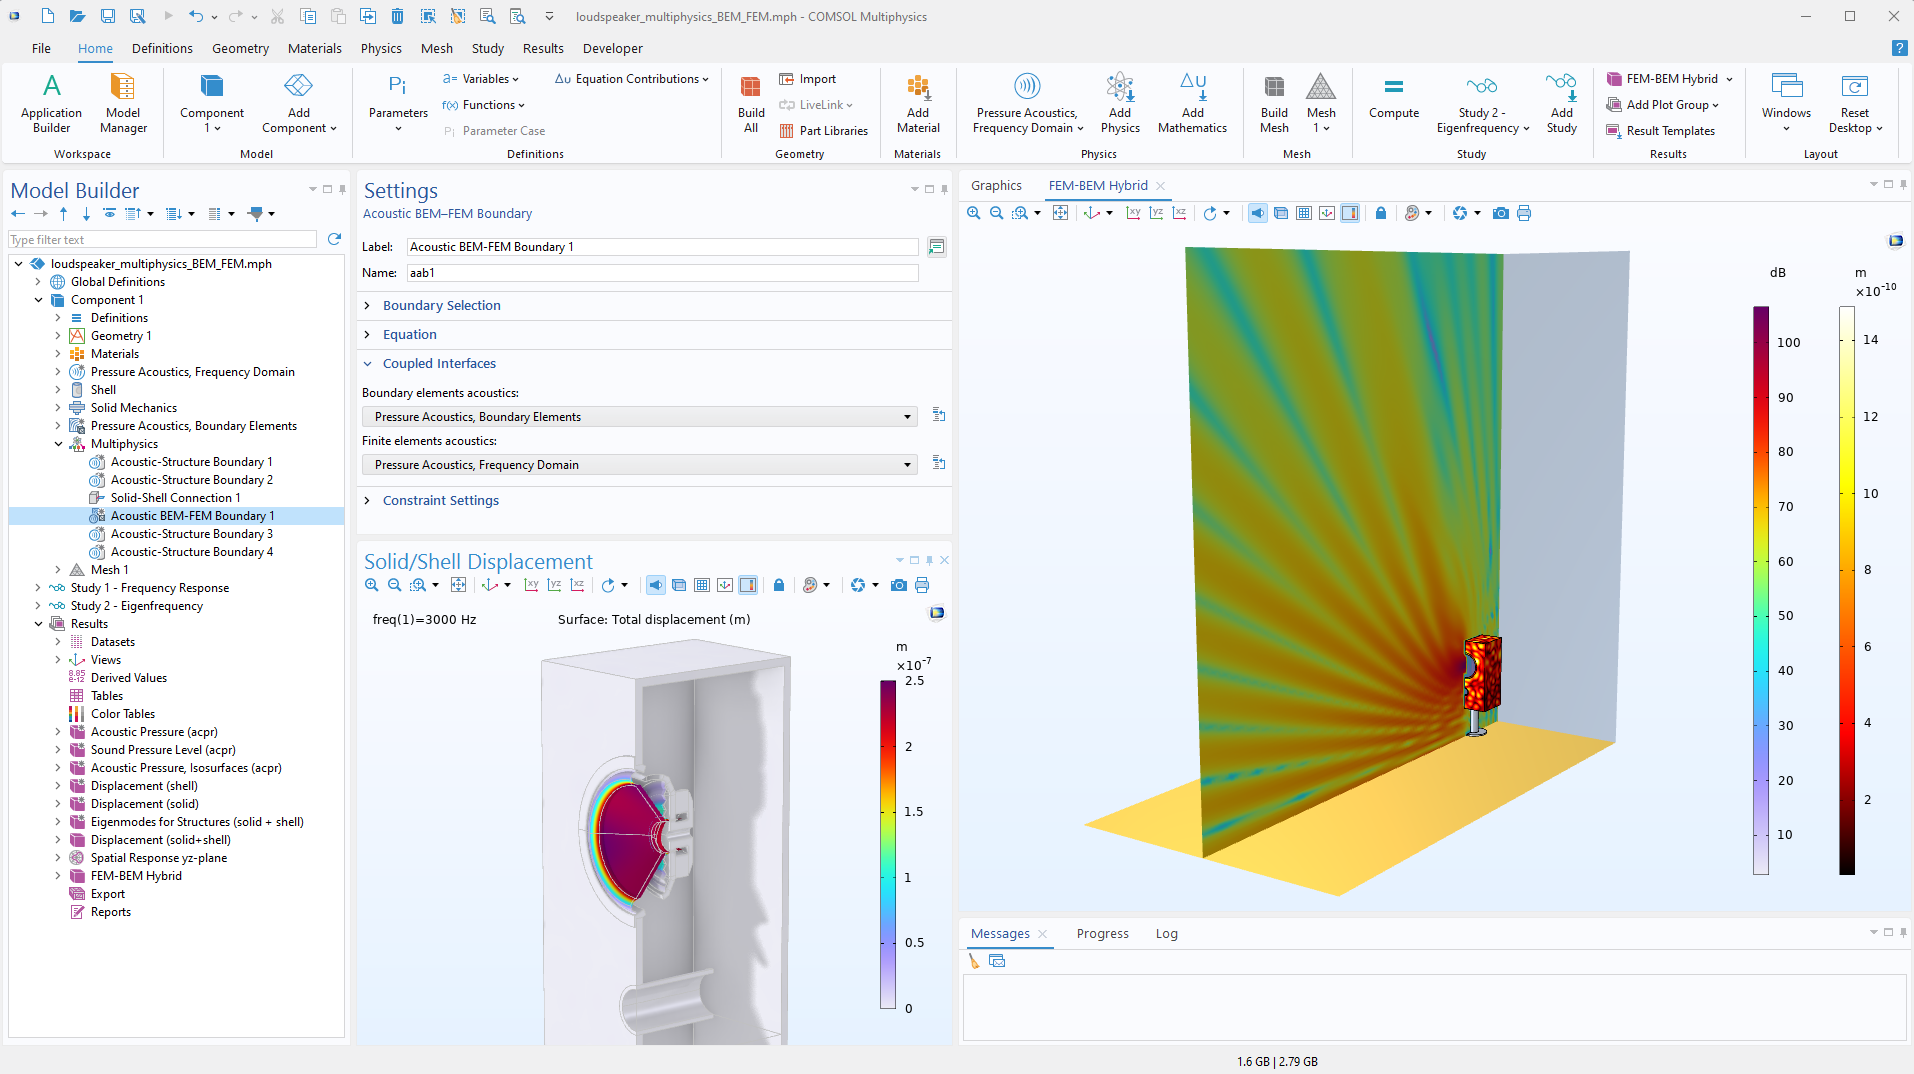
Task: Click the Compute button
Action: click(1394, 99)
